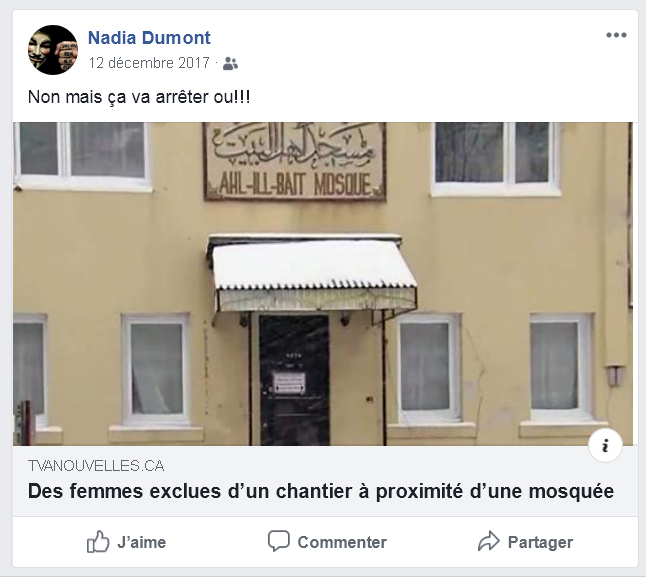Select the post text Non mais ça va arrêter

119,97
